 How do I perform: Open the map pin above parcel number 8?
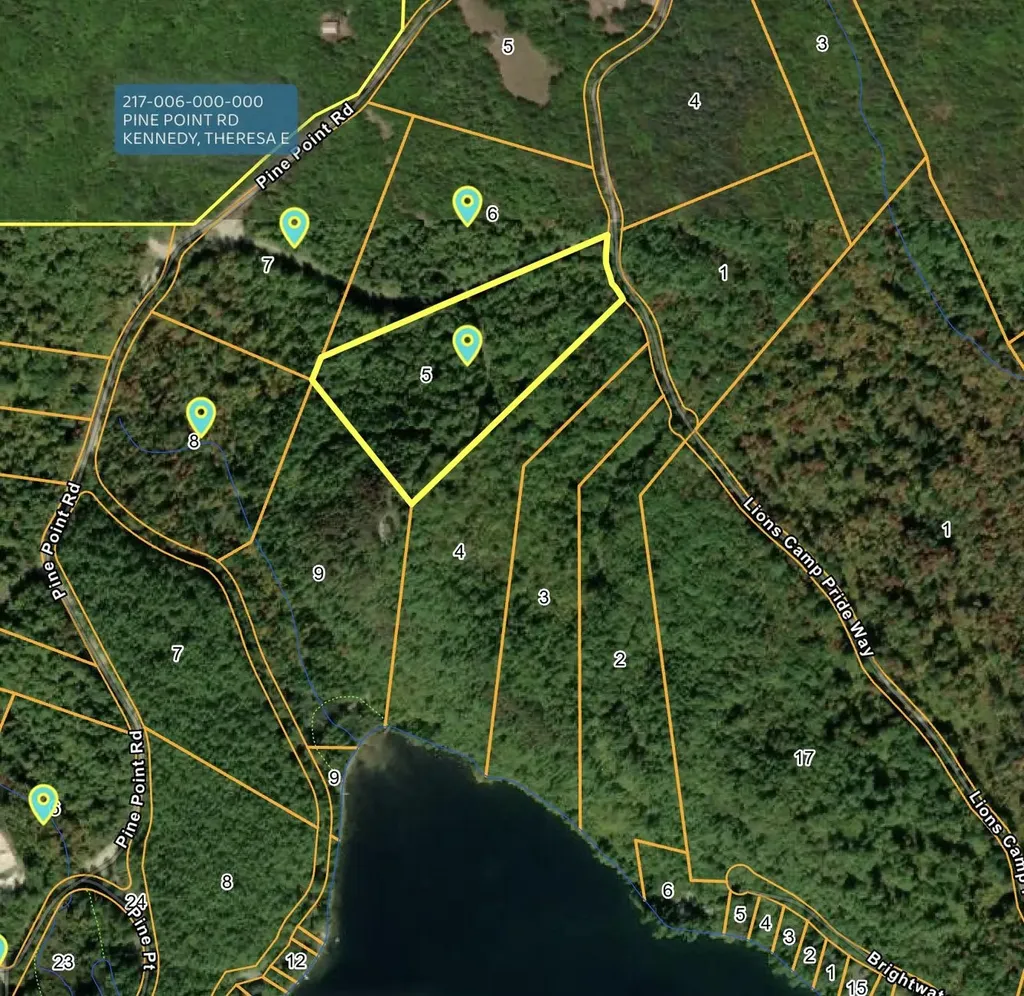pyautogui.click(x=200, y=416)
